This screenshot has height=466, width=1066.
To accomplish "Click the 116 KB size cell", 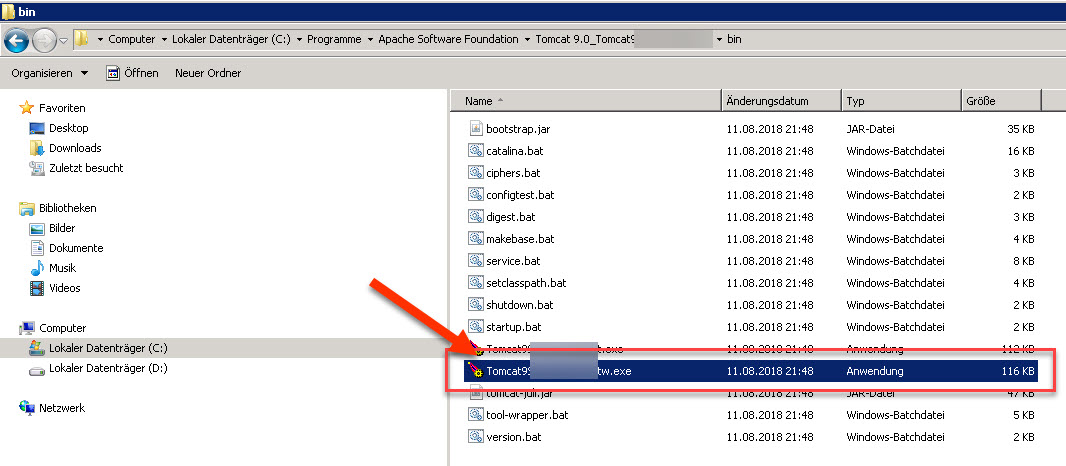I will pyautogui.click(x=1018, y=371).
